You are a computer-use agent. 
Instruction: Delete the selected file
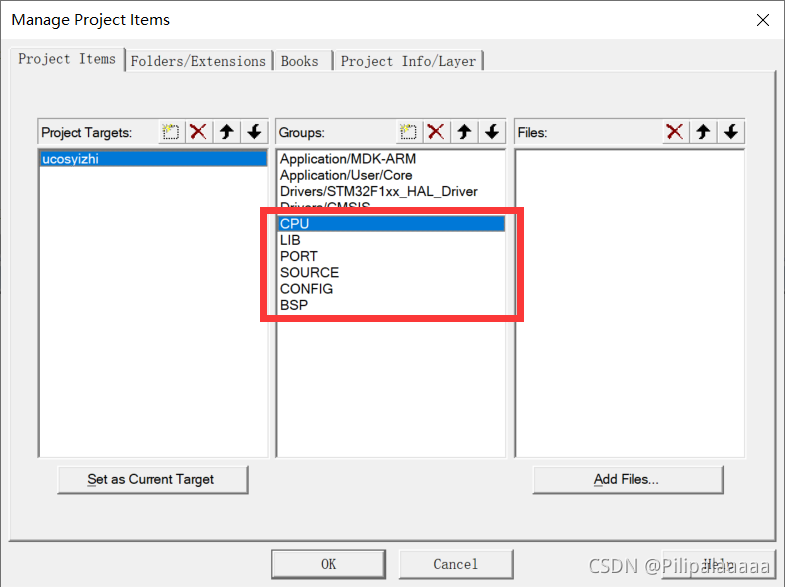pos(675,132)
